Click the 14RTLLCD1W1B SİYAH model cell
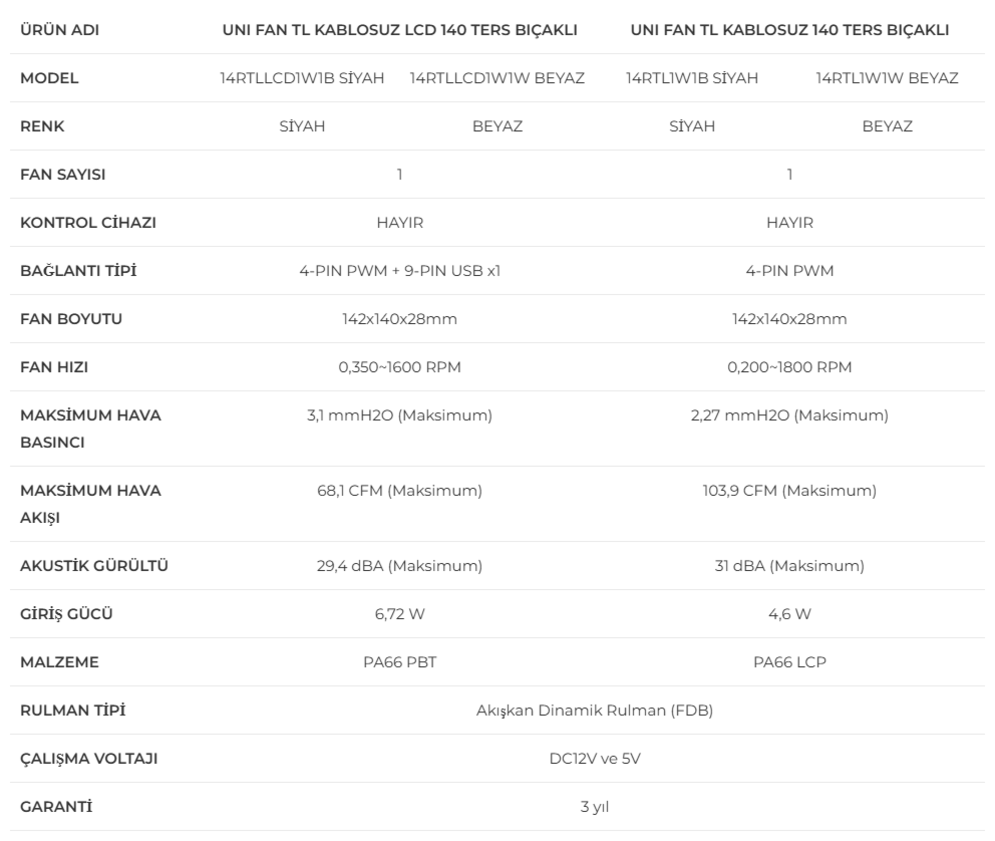The height and width of the screenshot is (841, 995). click(x=302, y=78)
